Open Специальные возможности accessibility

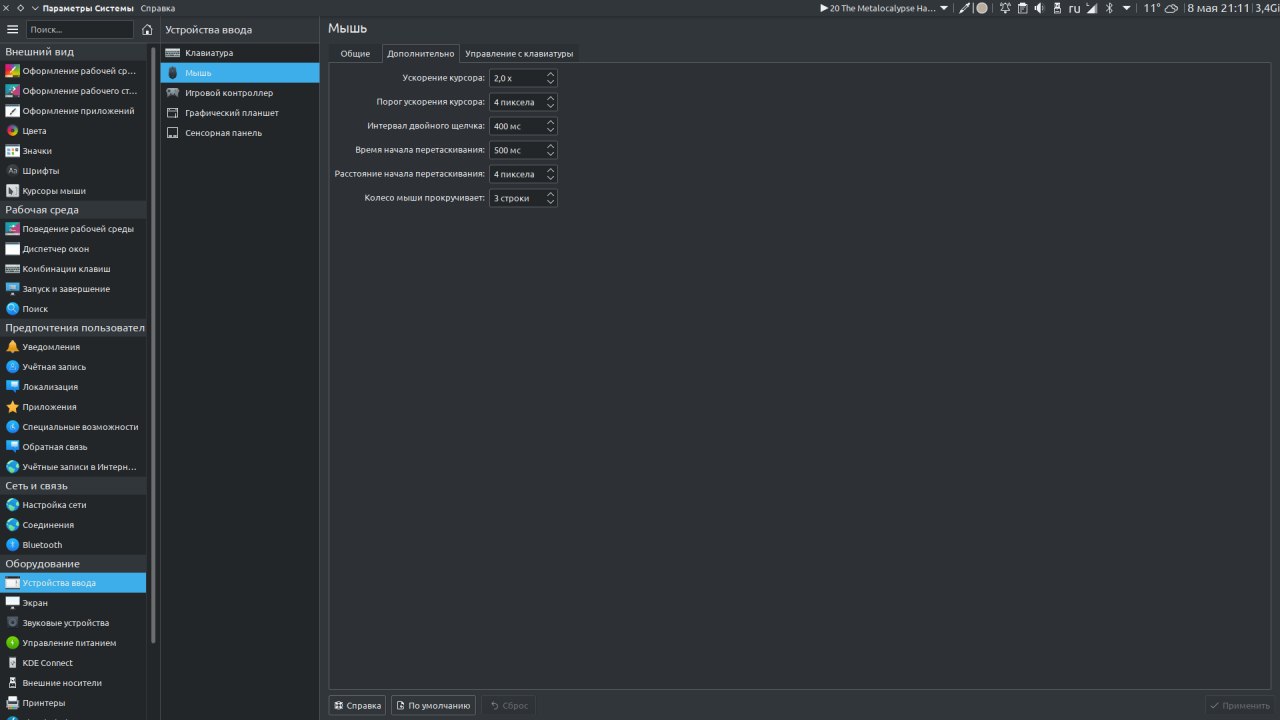click(73, 427)
